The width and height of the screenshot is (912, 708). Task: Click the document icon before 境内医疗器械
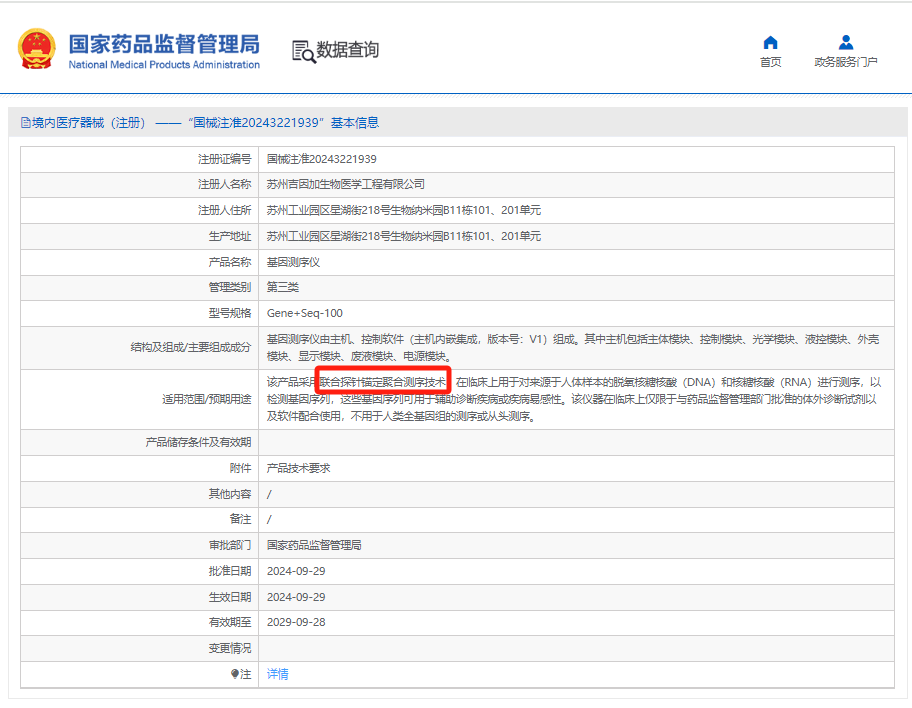pyautogui.click(x=26, y=123)
